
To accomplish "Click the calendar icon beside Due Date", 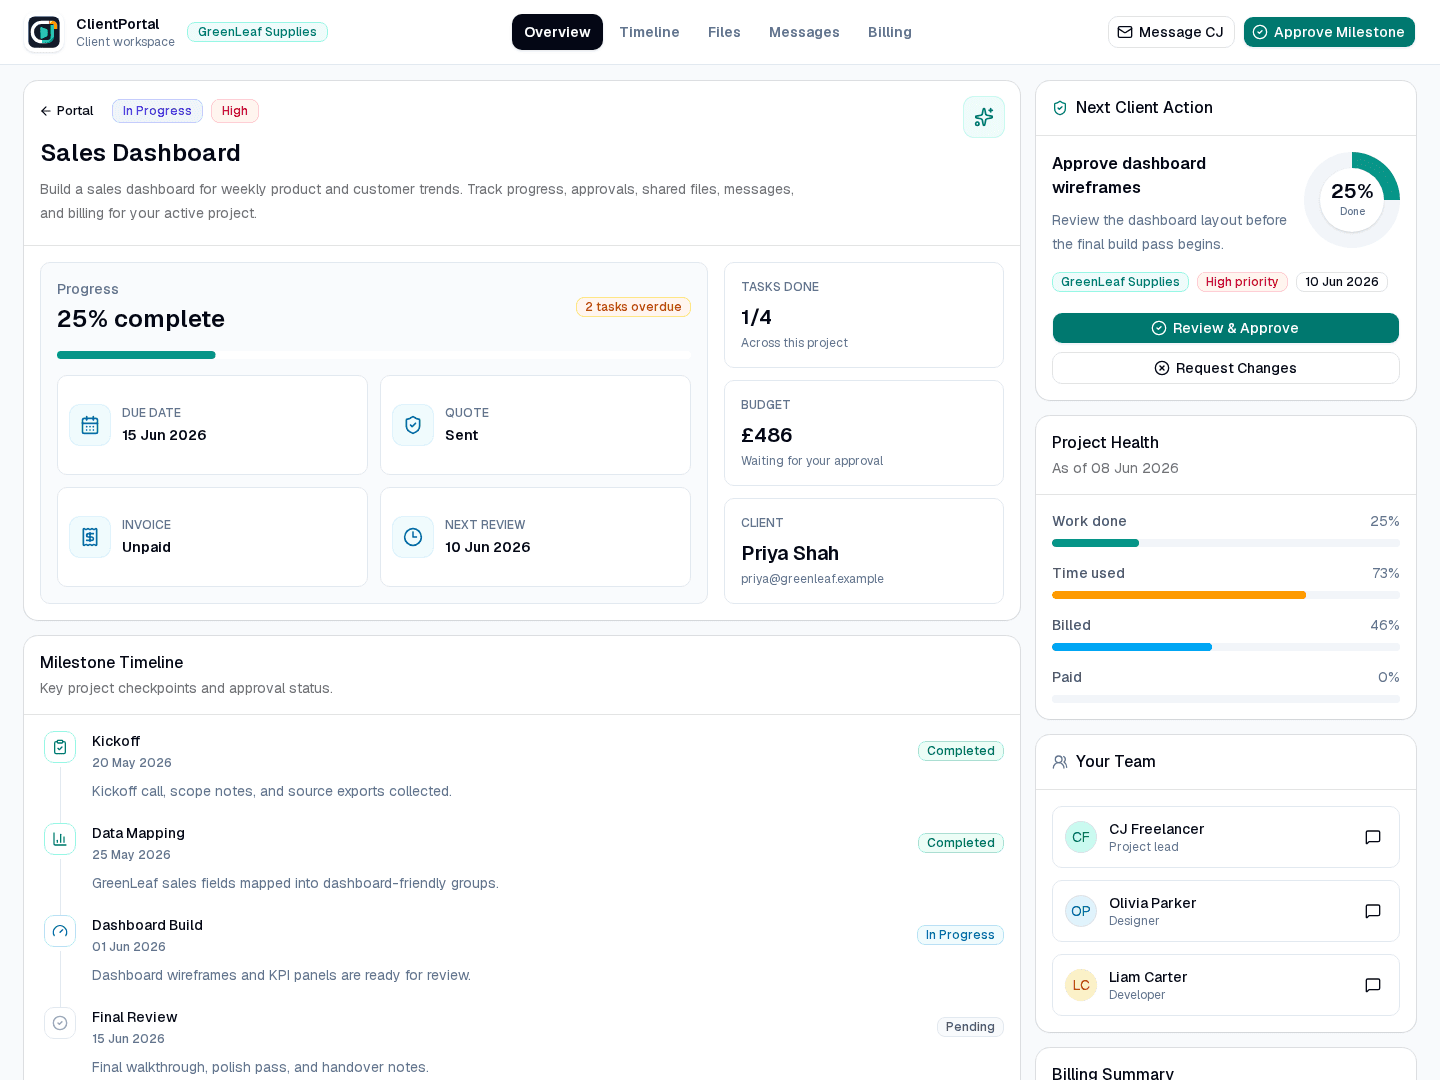I will coord(90,425).
